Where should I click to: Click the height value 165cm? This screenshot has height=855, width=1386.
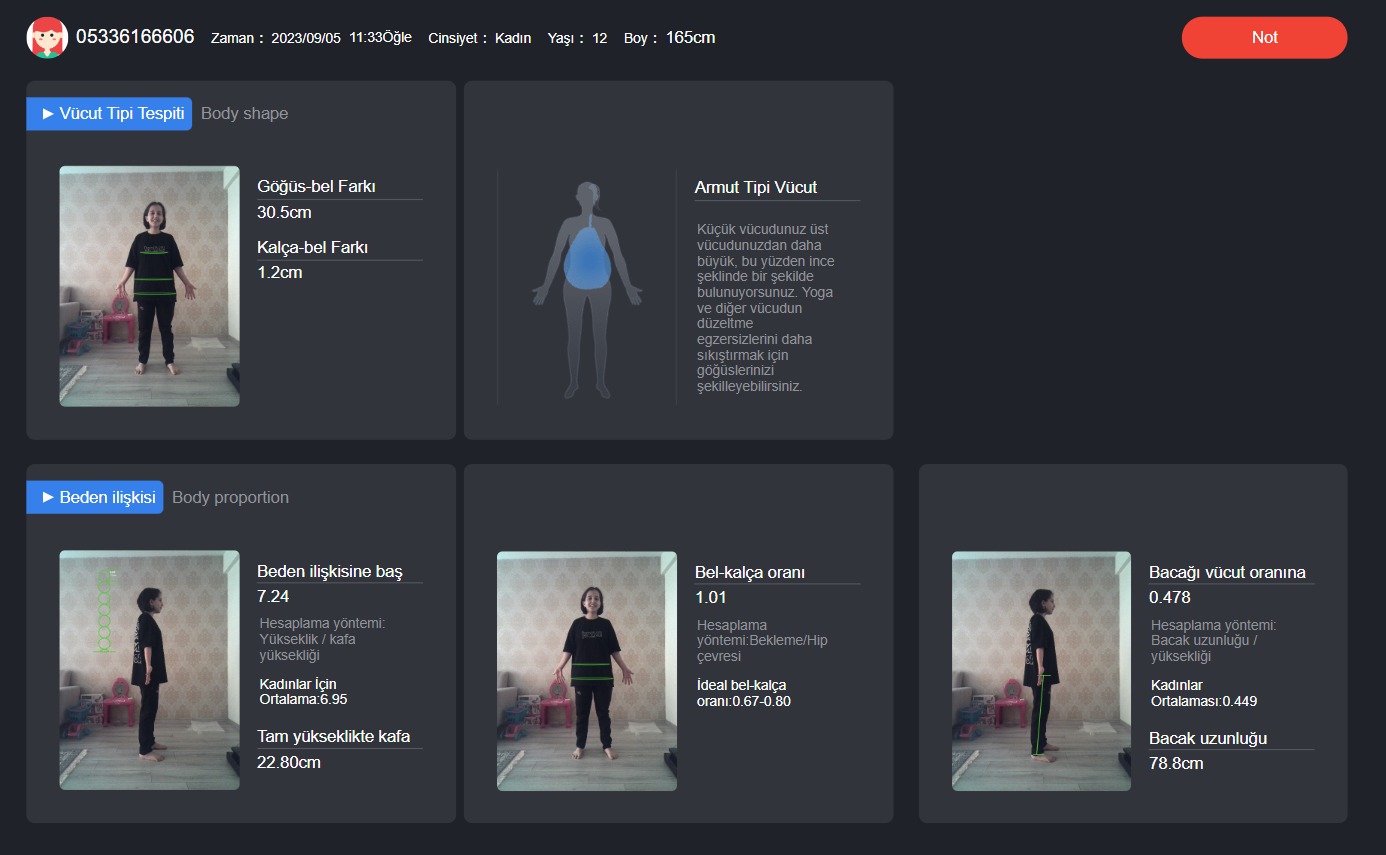pyautogui.click(x=690, y=38)
